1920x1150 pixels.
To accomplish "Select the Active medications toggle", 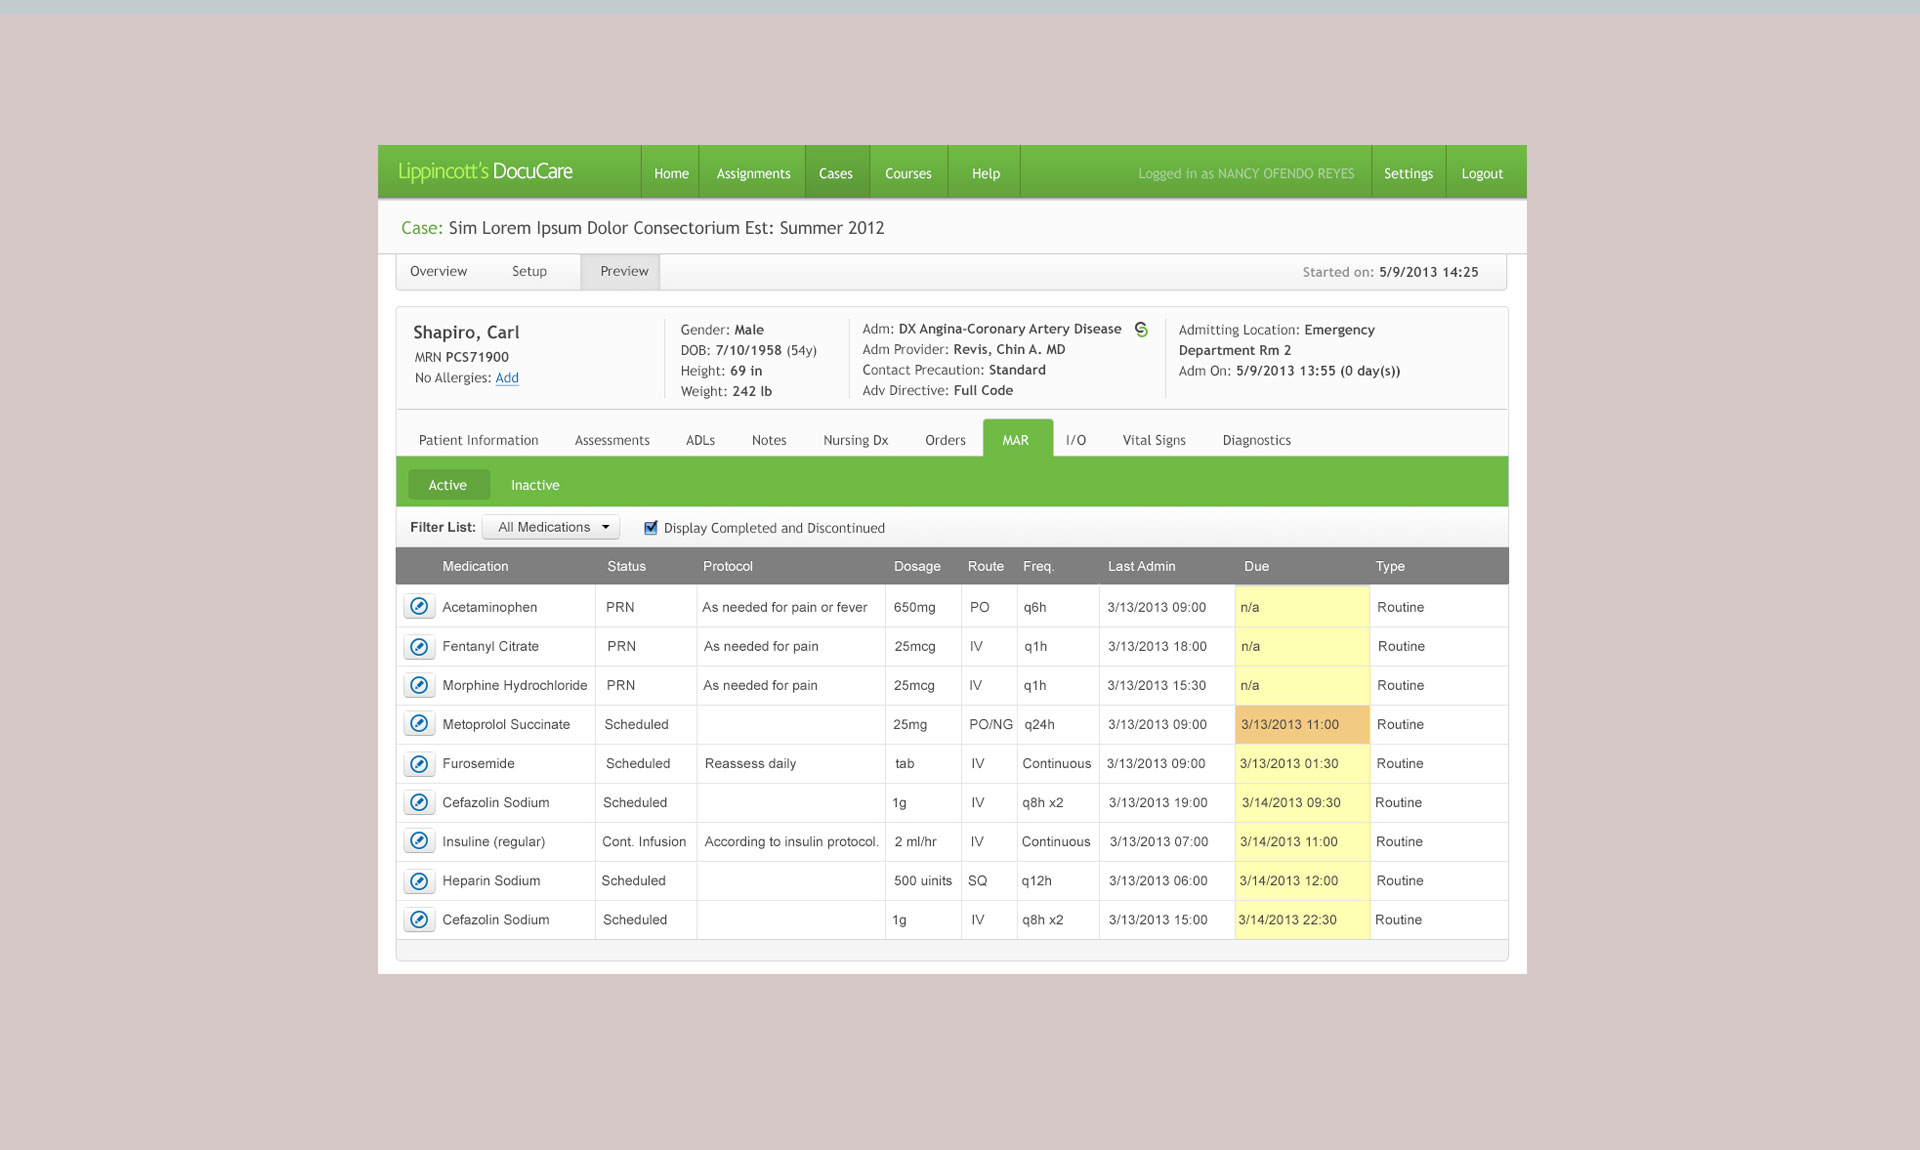I will pyautogui.click(x=447, y=485).
